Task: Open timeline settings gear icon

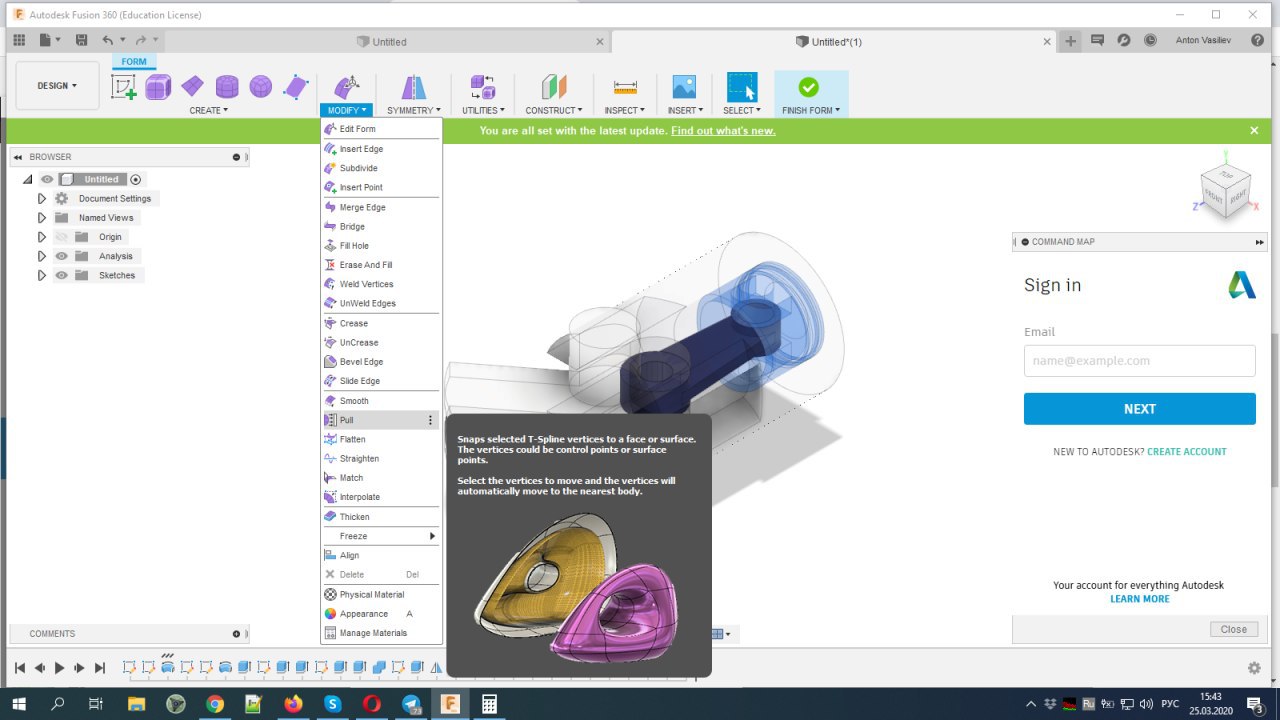Action: [x=1254, y=668]
